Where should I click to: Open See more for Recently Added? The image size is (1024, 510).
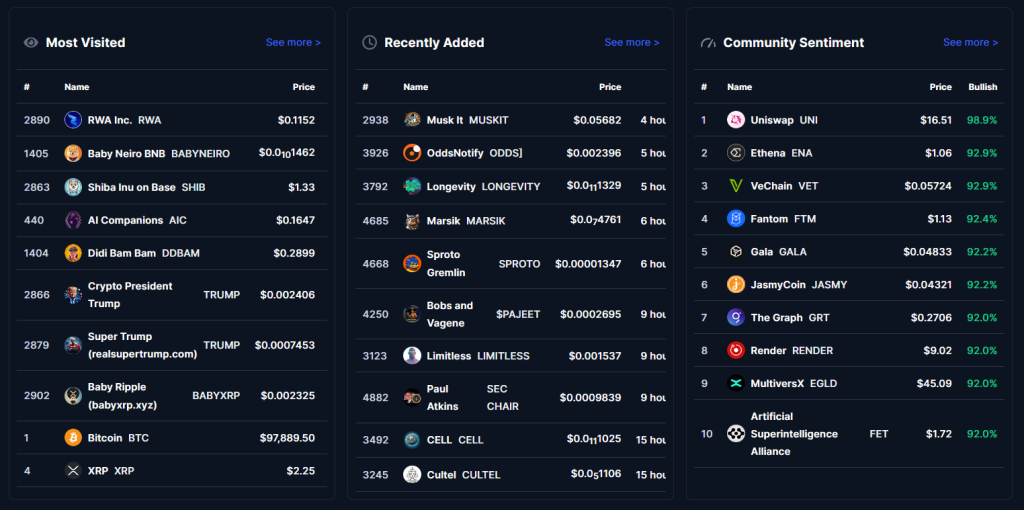coord(632,42)
